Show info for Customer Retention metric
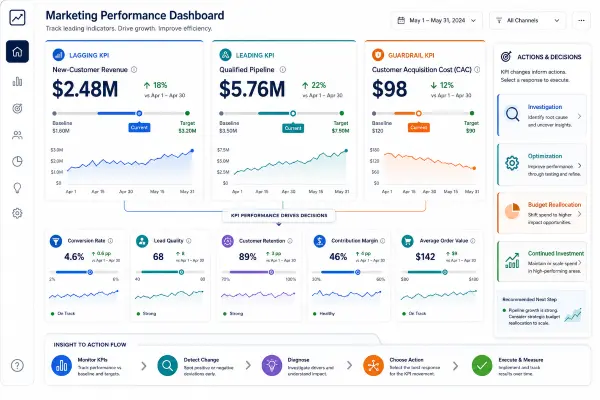 290,241
